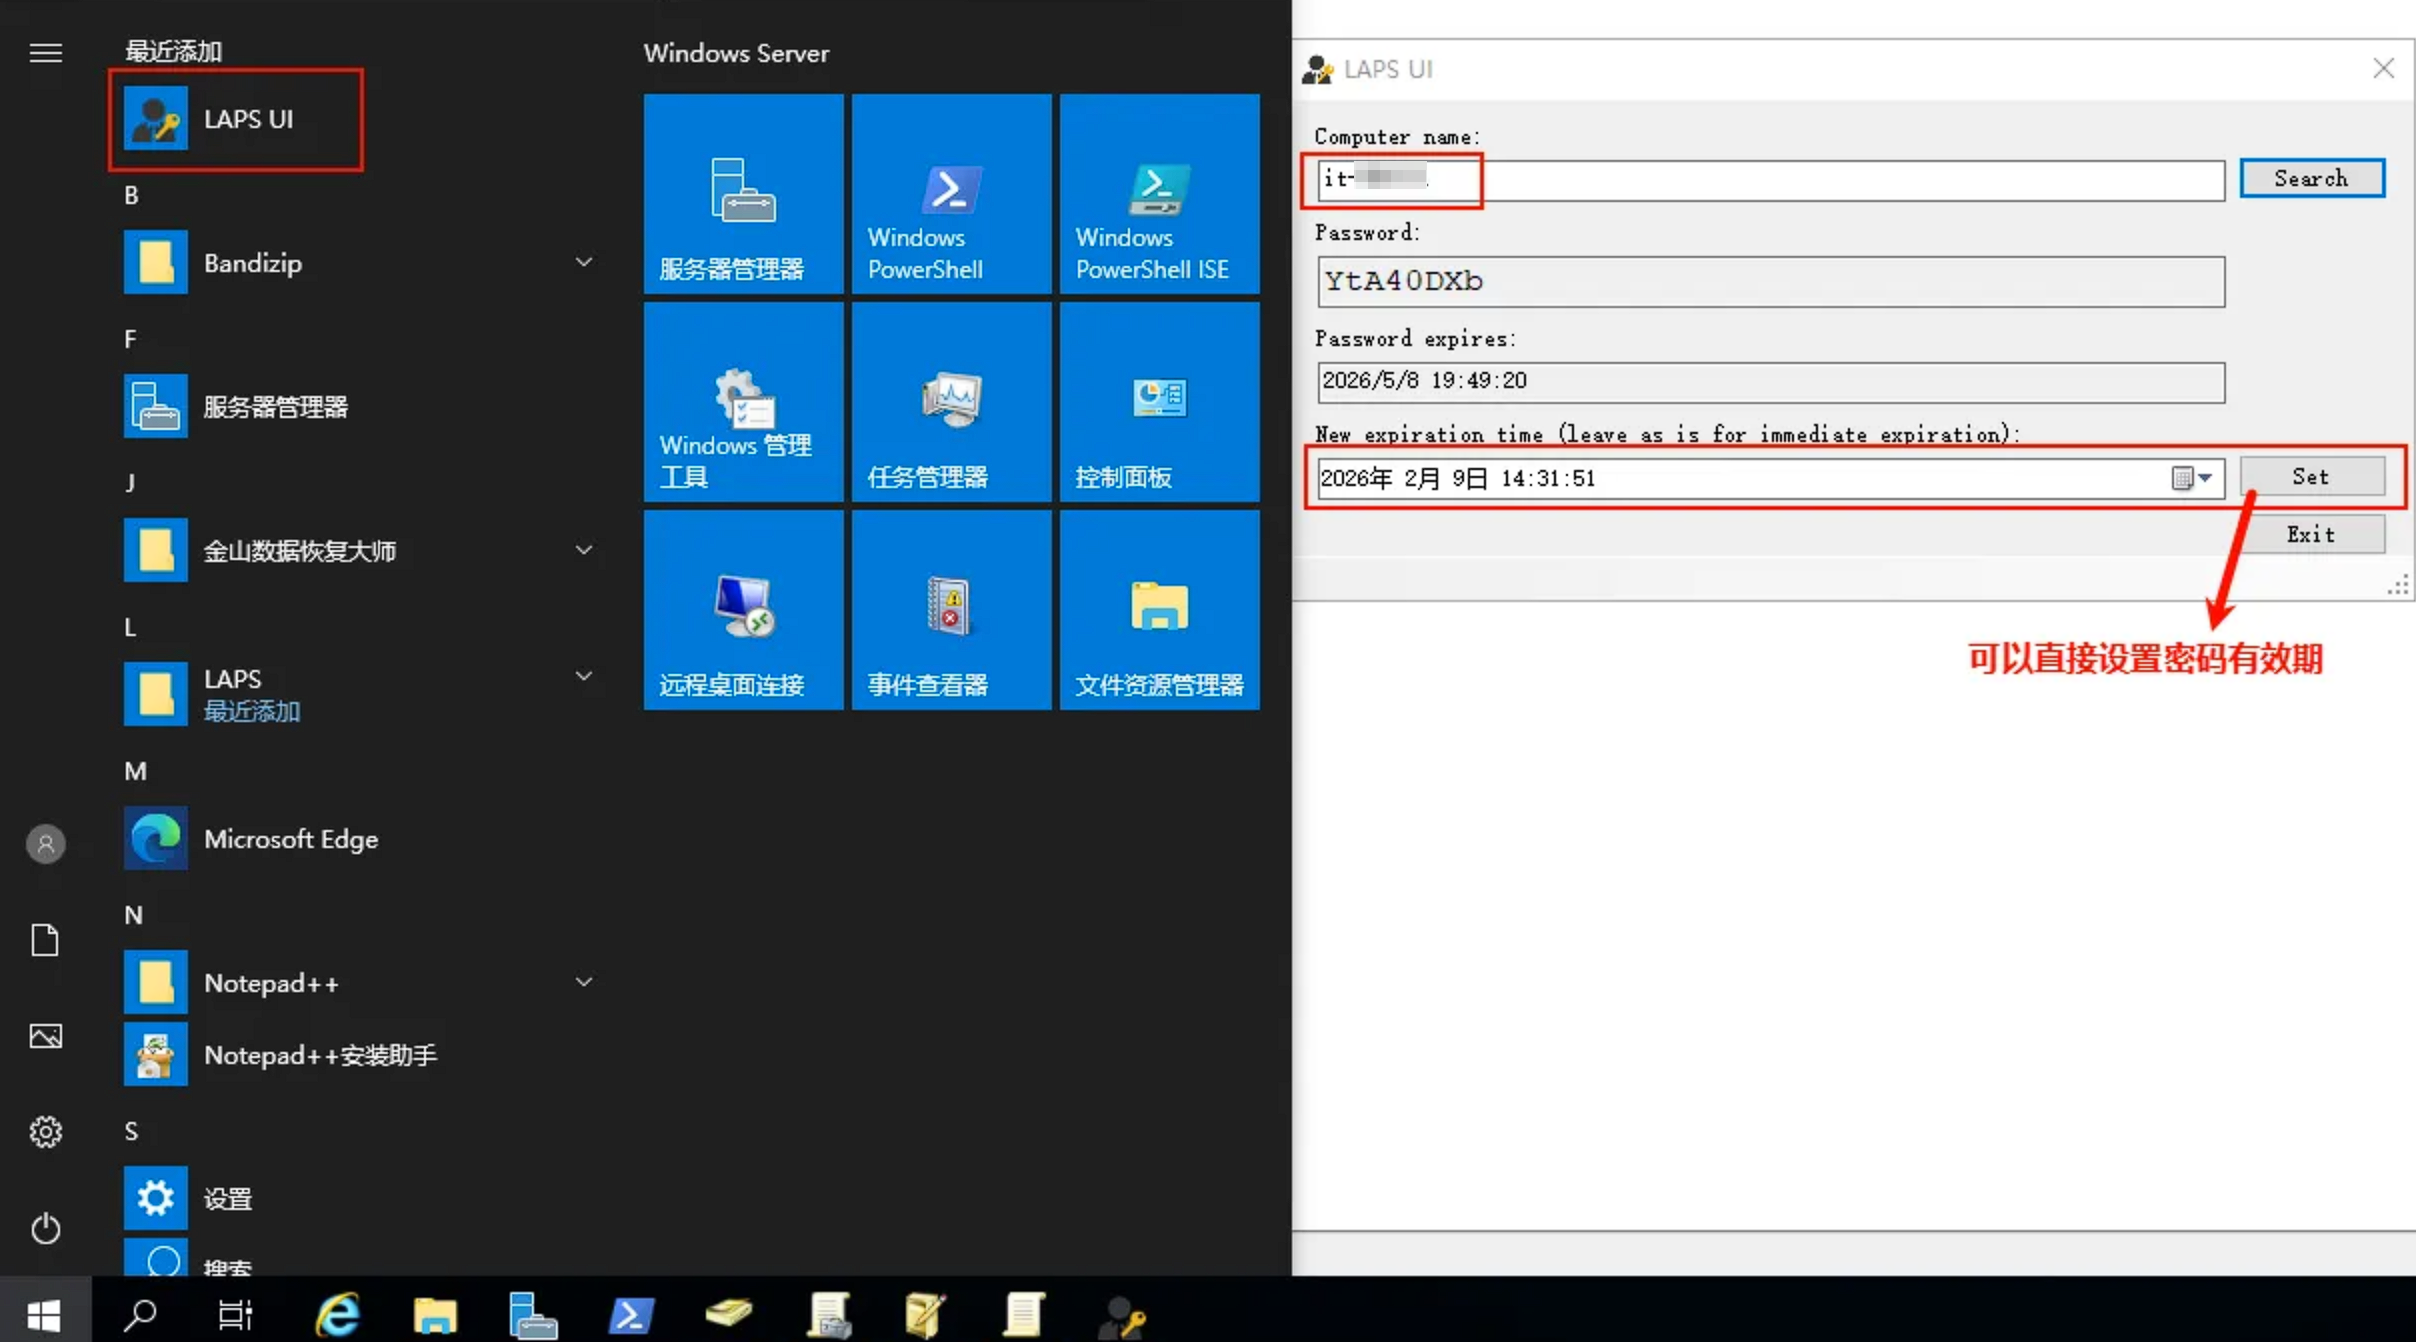Open Settings gear in Start sidebar
This screenshot has height=1342, width=2416.
[46, 1132]
